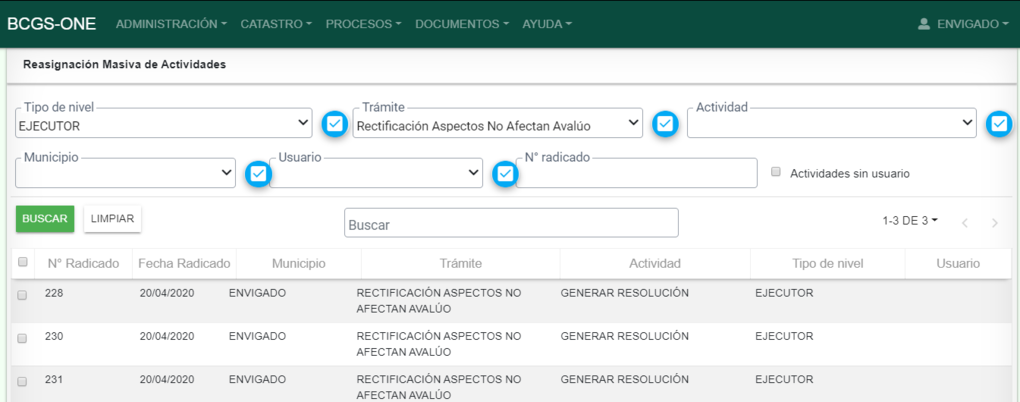Viewport: 1020px width, 402px height.
Task: Open the Tipo de nivel dropdown
Action: click(165, 124)
